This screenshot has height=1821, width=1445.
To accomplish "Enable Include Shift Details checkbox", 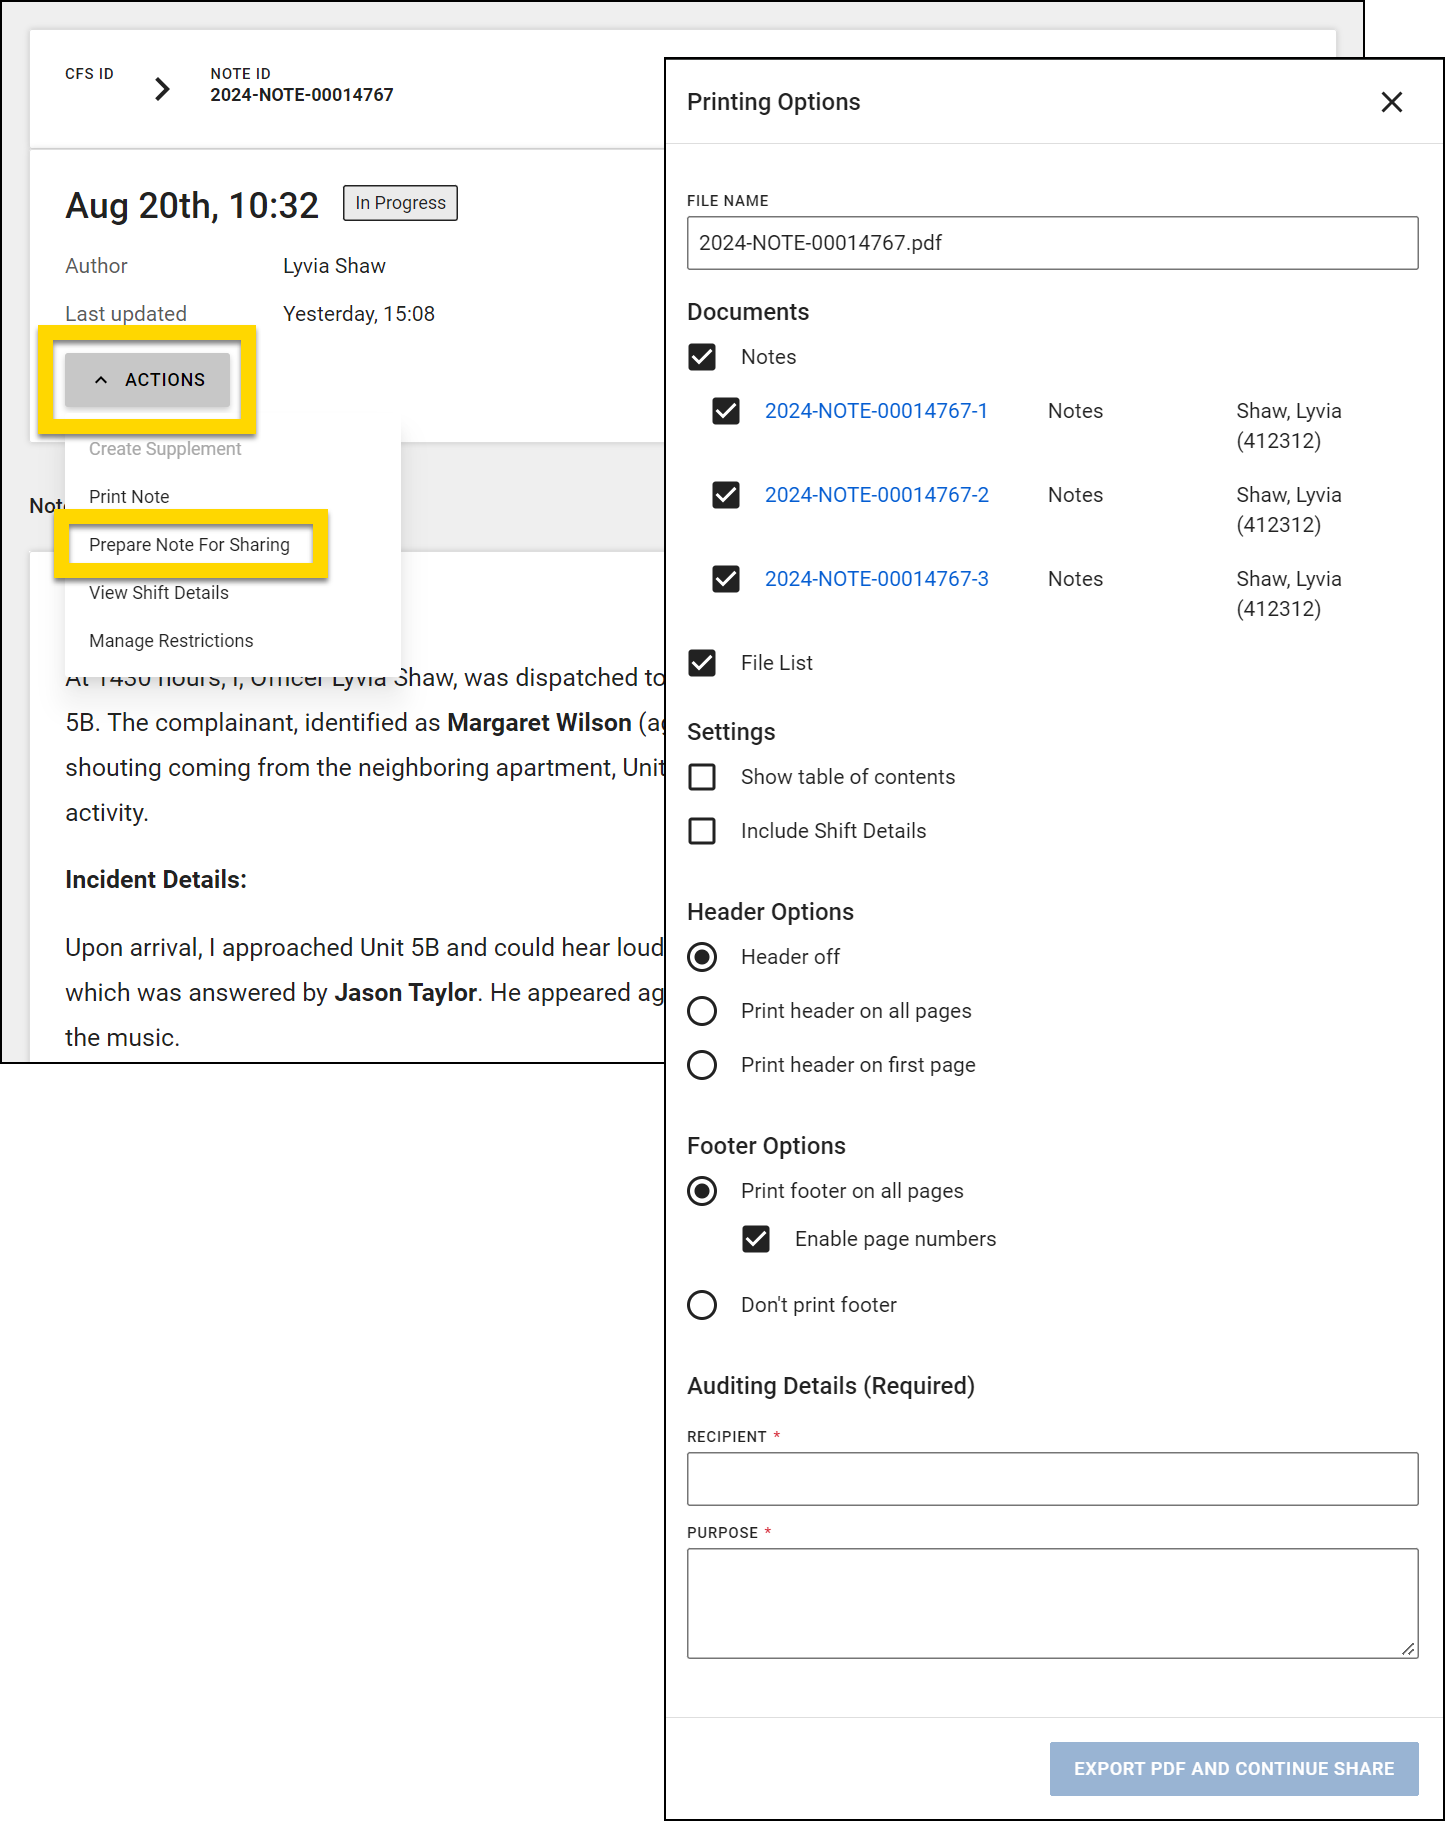I will [x=702, y=831].
